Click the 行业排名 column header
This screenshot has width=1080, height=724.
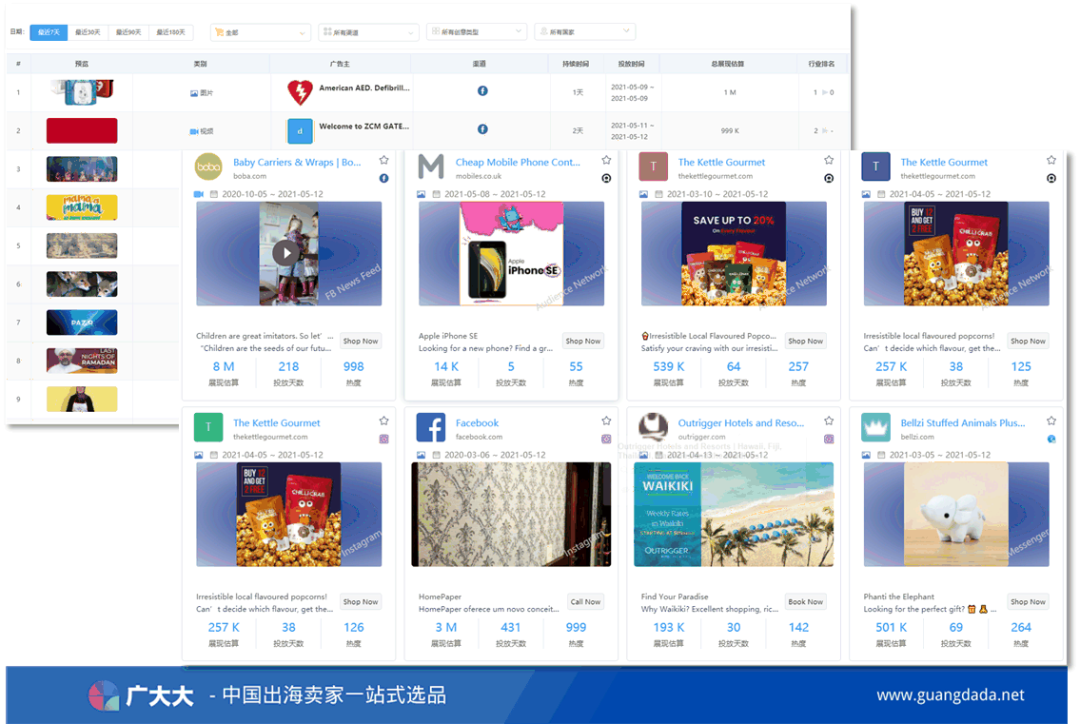[821, 63]
